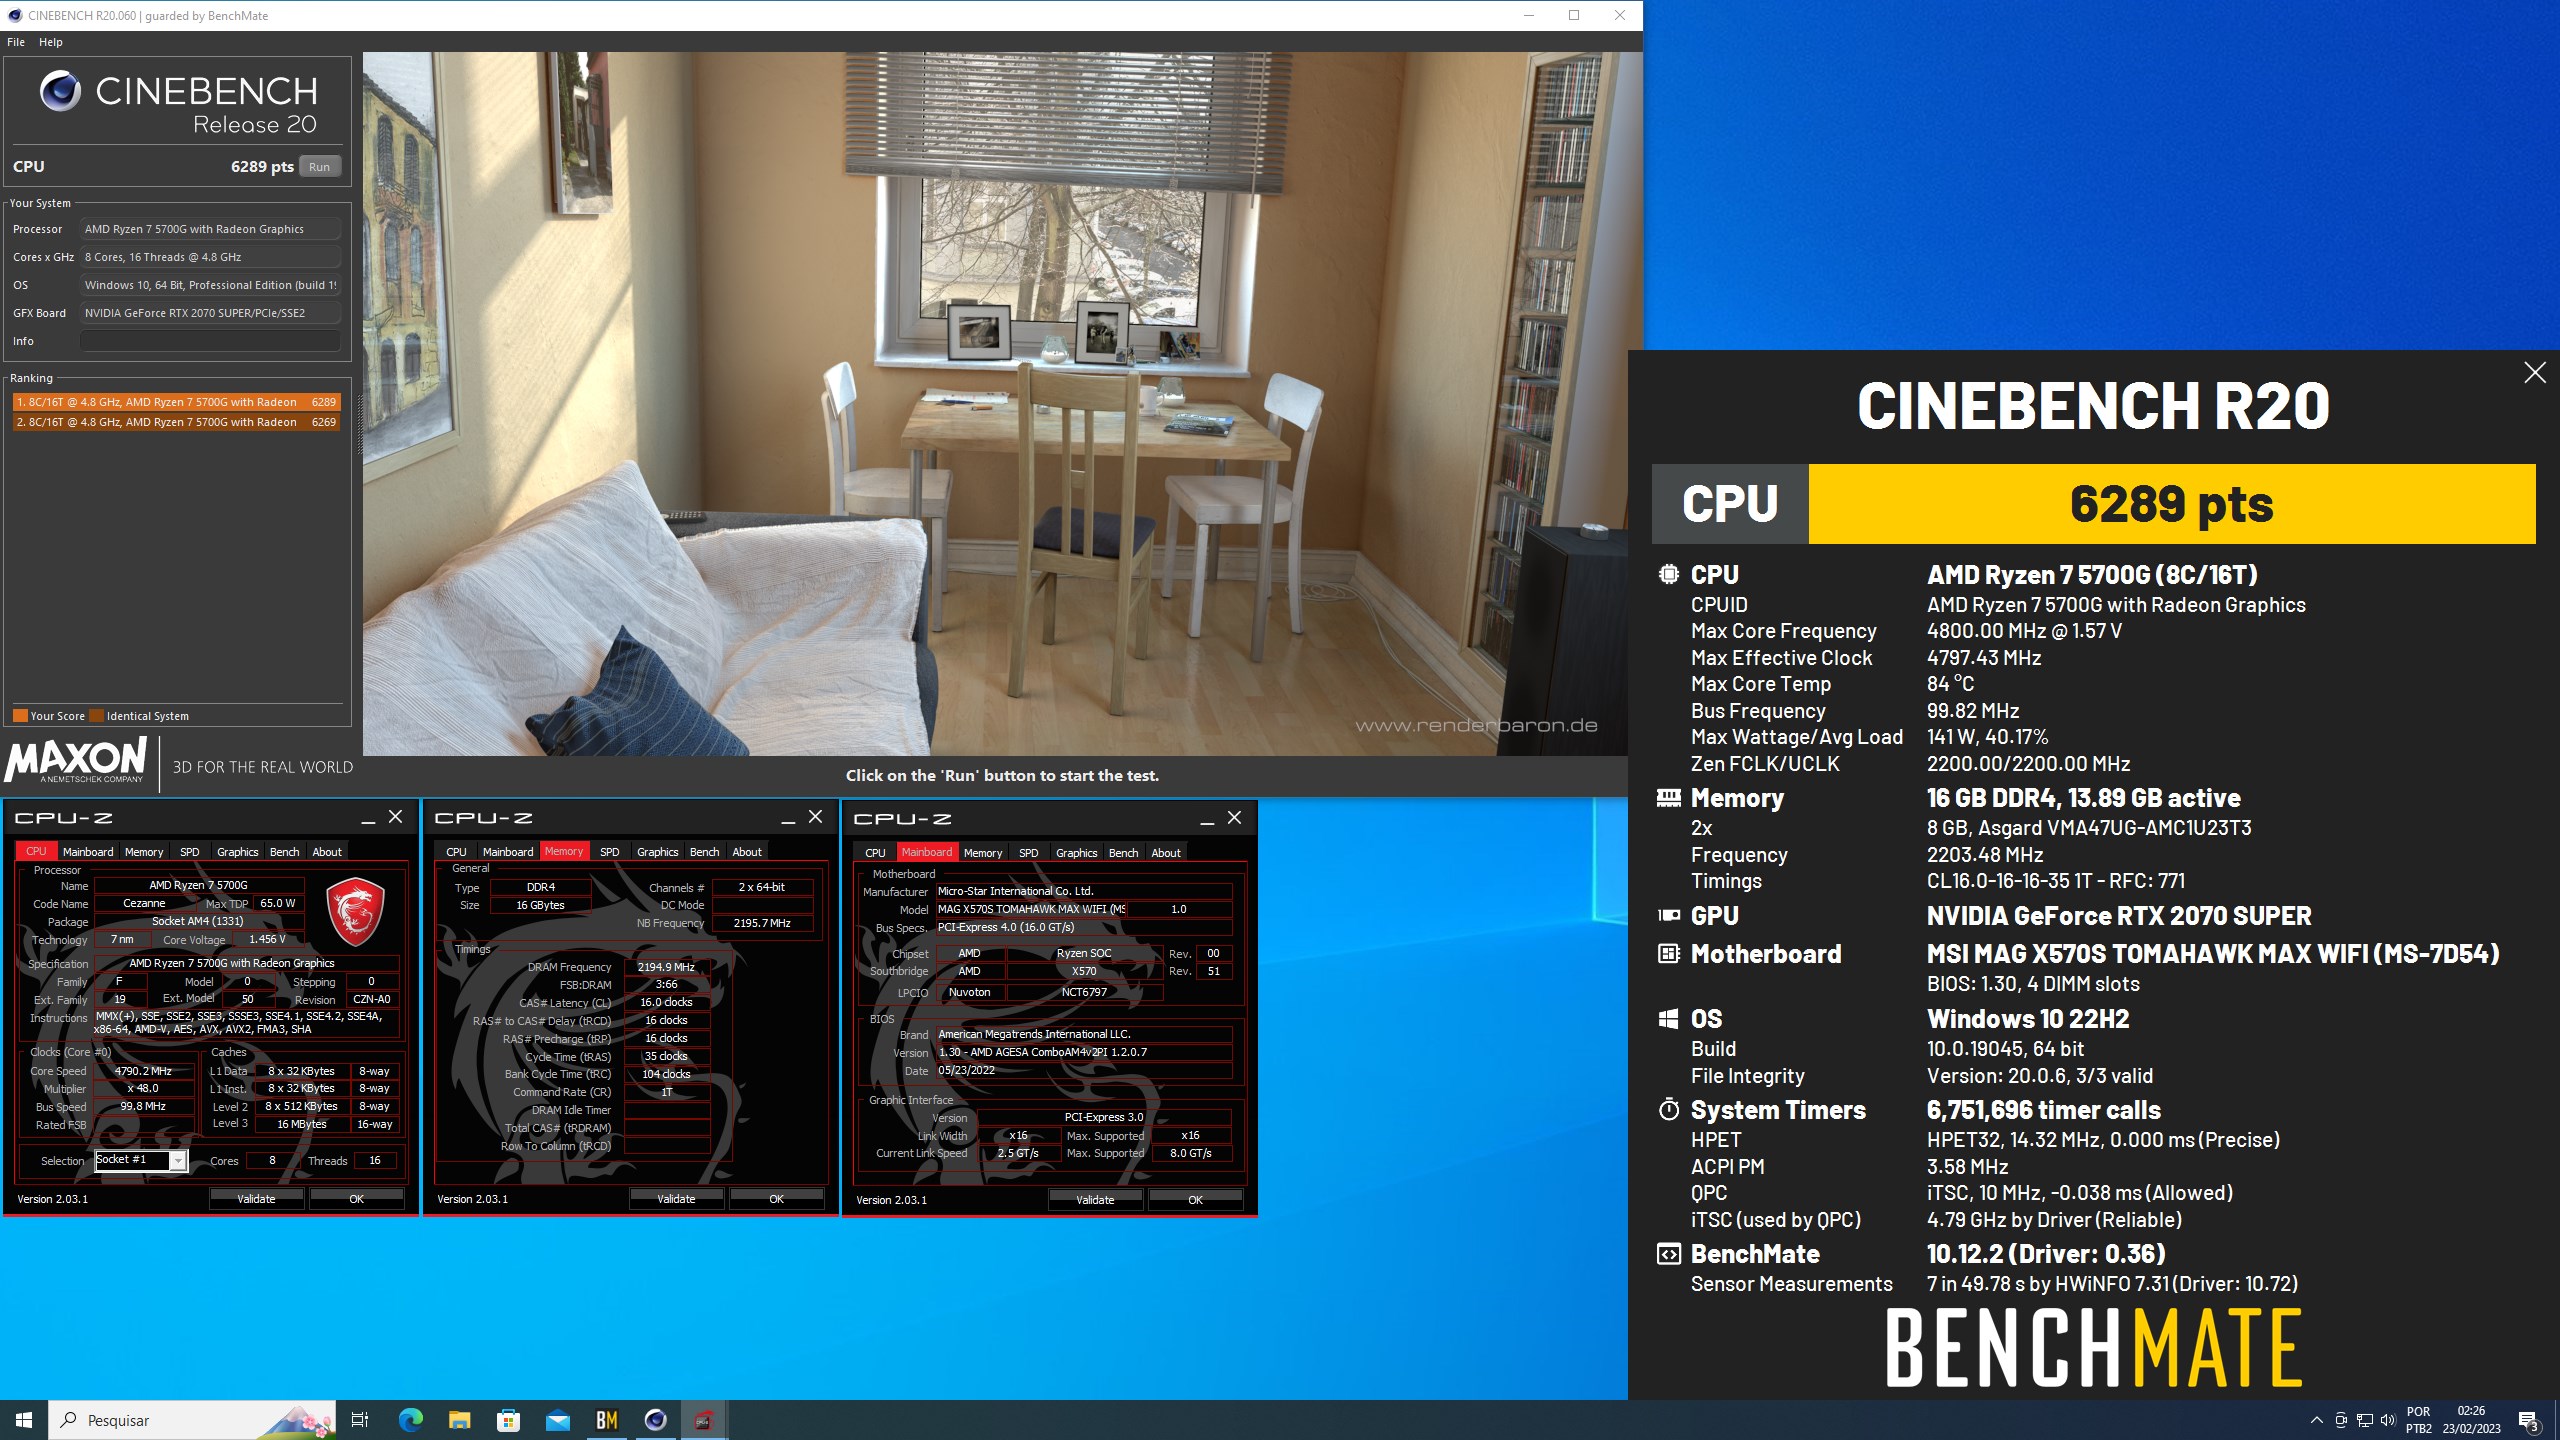This screenshot has height=1440, width=2560.
Task: Show hidden system tray icons
Action: [x=2316, y=1420]
